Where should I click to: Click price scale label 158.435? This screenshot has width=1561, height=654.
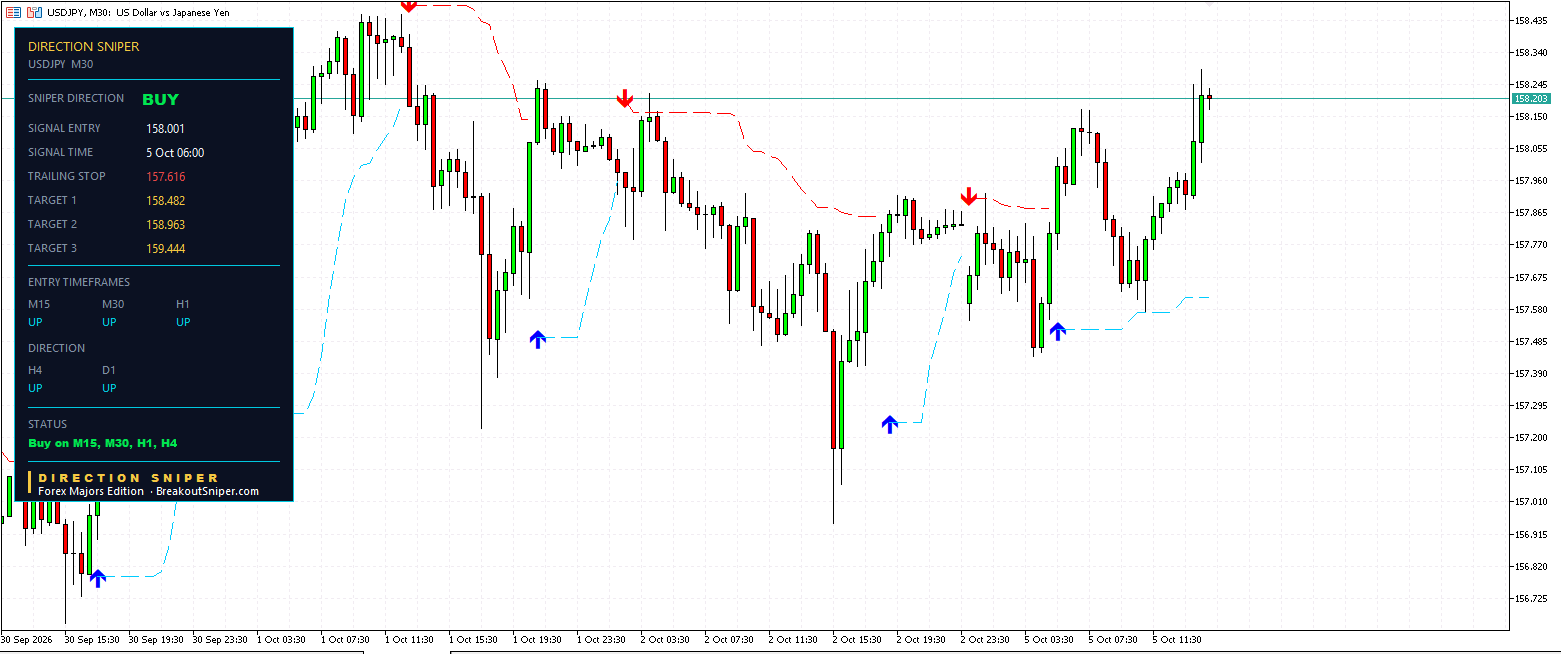tap(1533, 20)
